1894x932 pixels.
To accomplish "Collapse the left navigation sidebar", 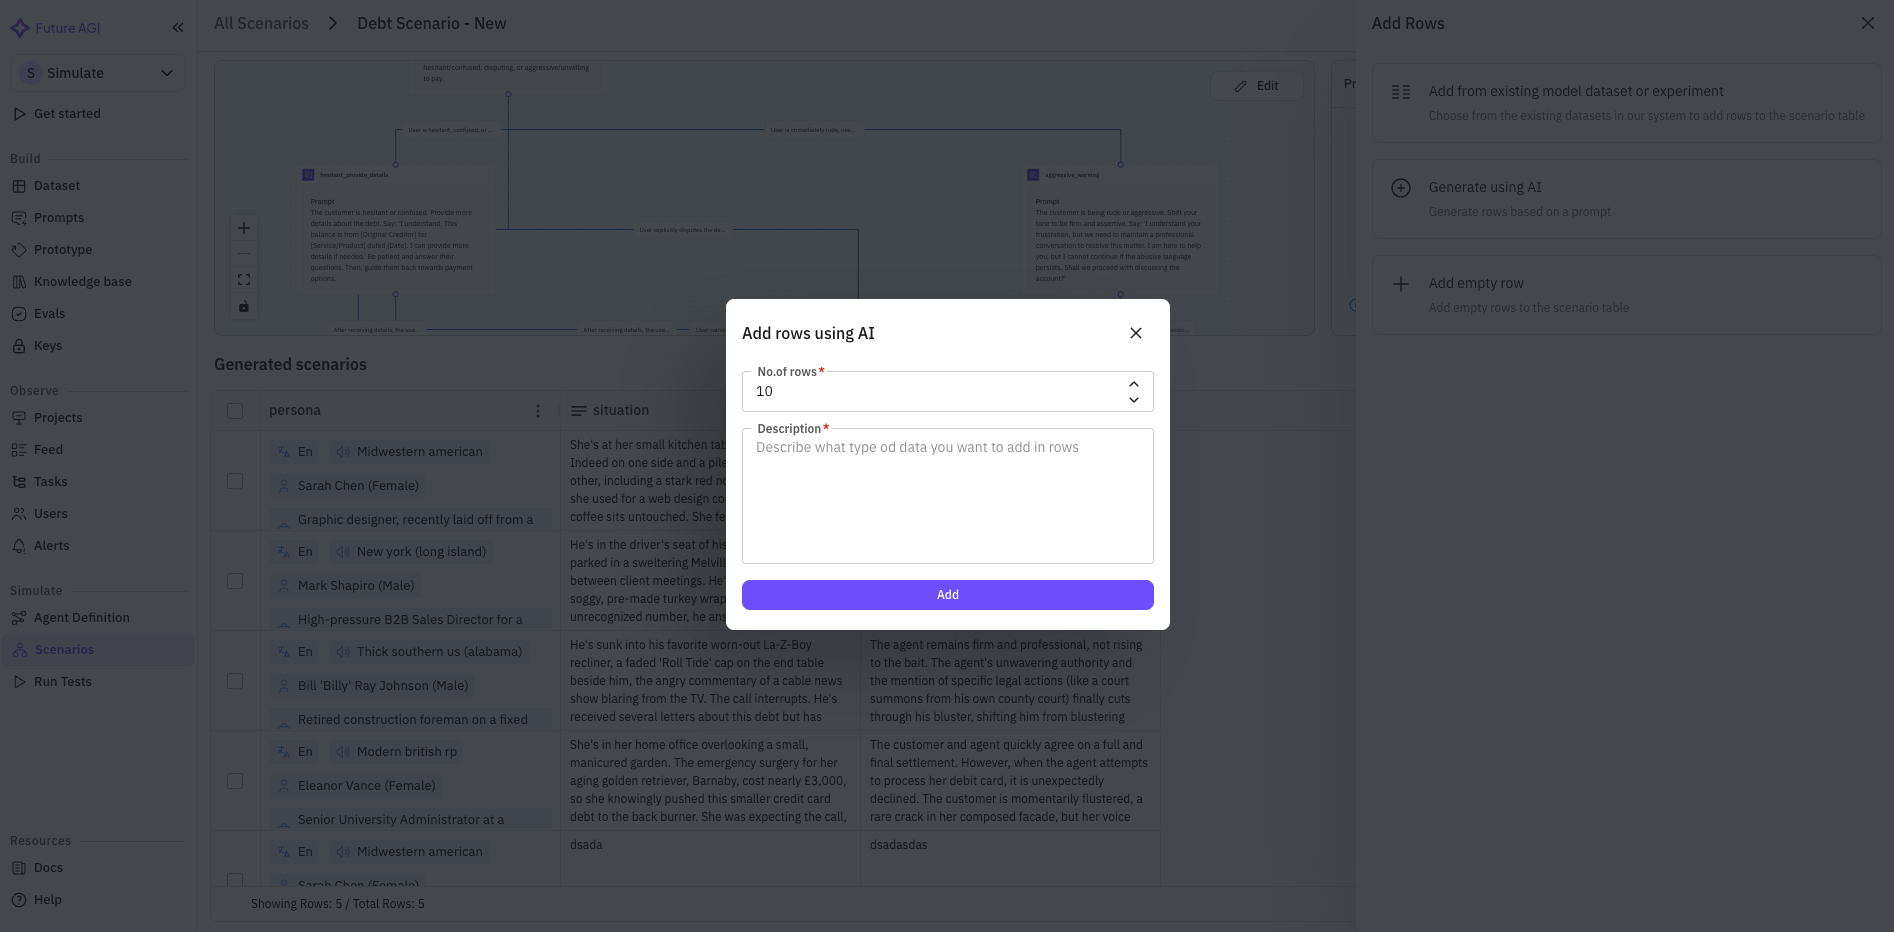I will (x=178, y=27).
